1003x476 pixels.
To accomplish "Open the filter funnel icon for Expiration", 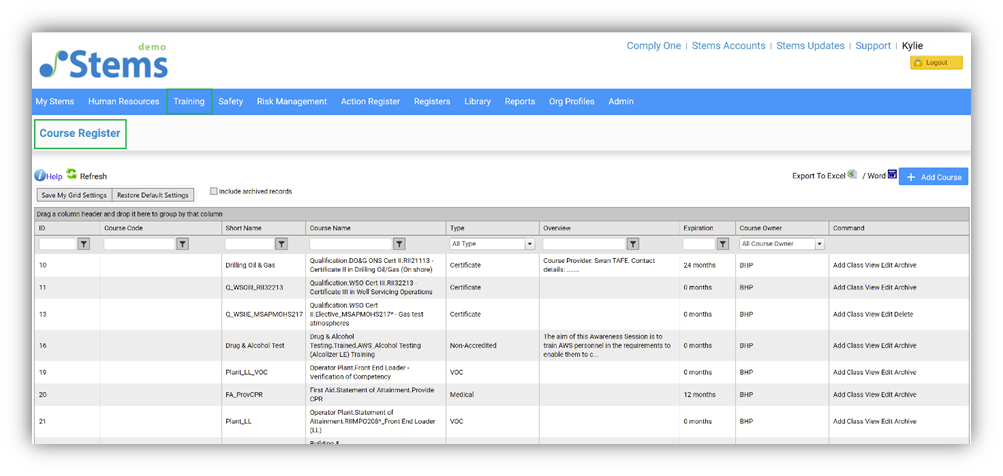I will 723,244.
